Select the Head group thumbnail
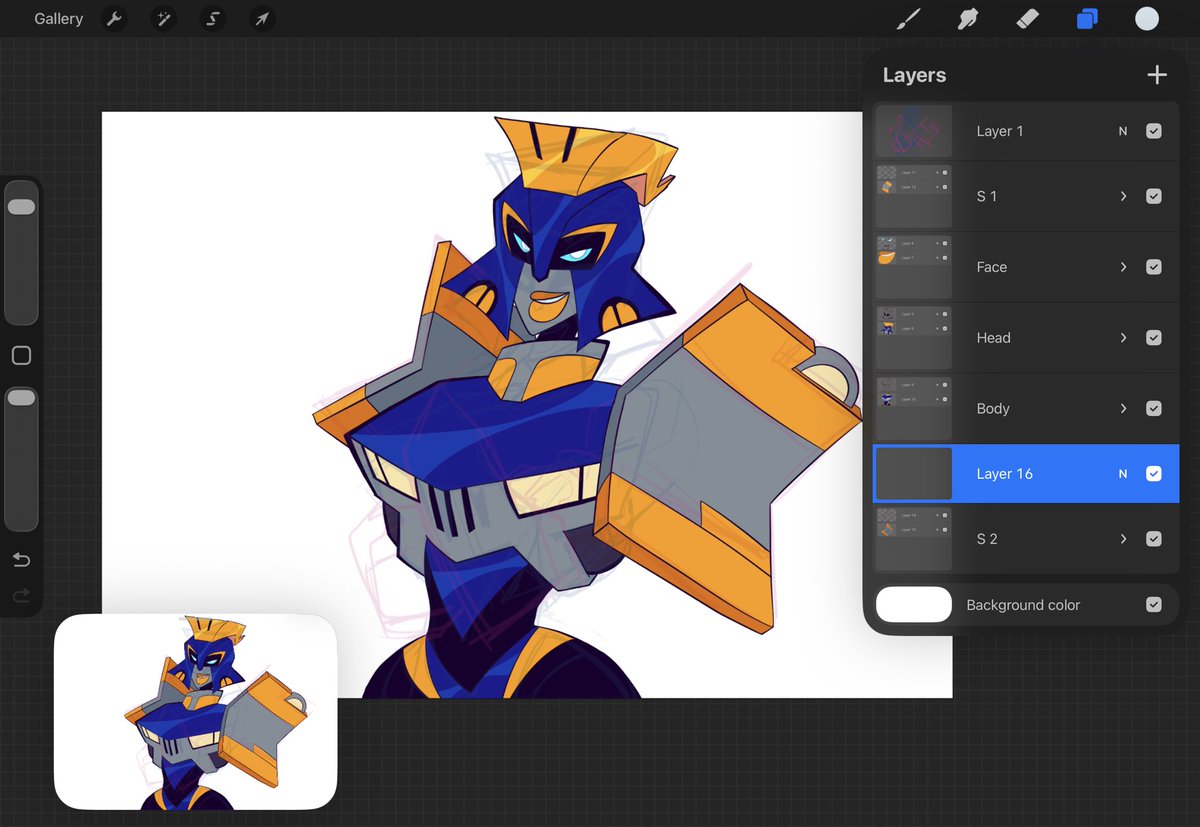Viewport: 1200px width, 827px height. tap(914, 338)
